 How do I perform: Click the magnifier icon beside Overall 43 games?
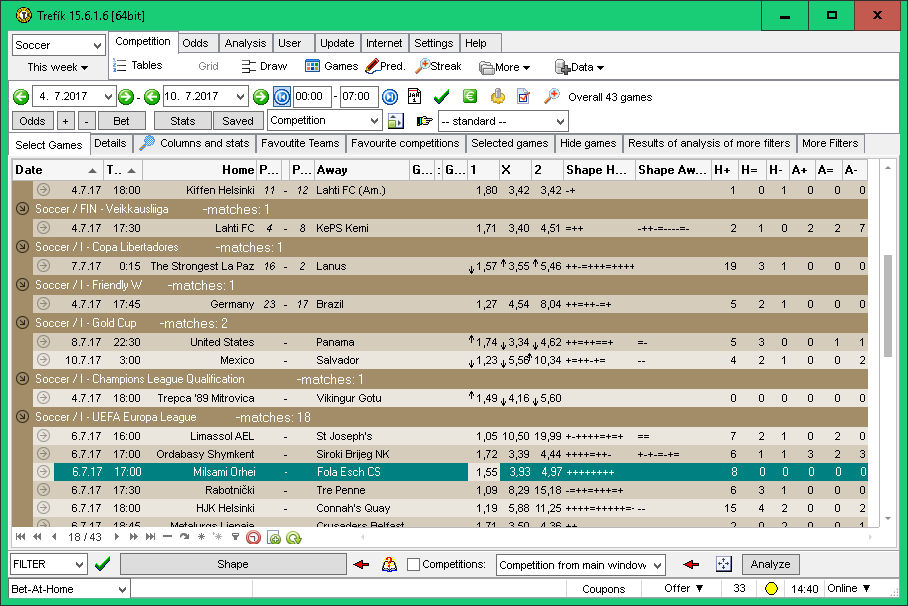pos(551,97)
